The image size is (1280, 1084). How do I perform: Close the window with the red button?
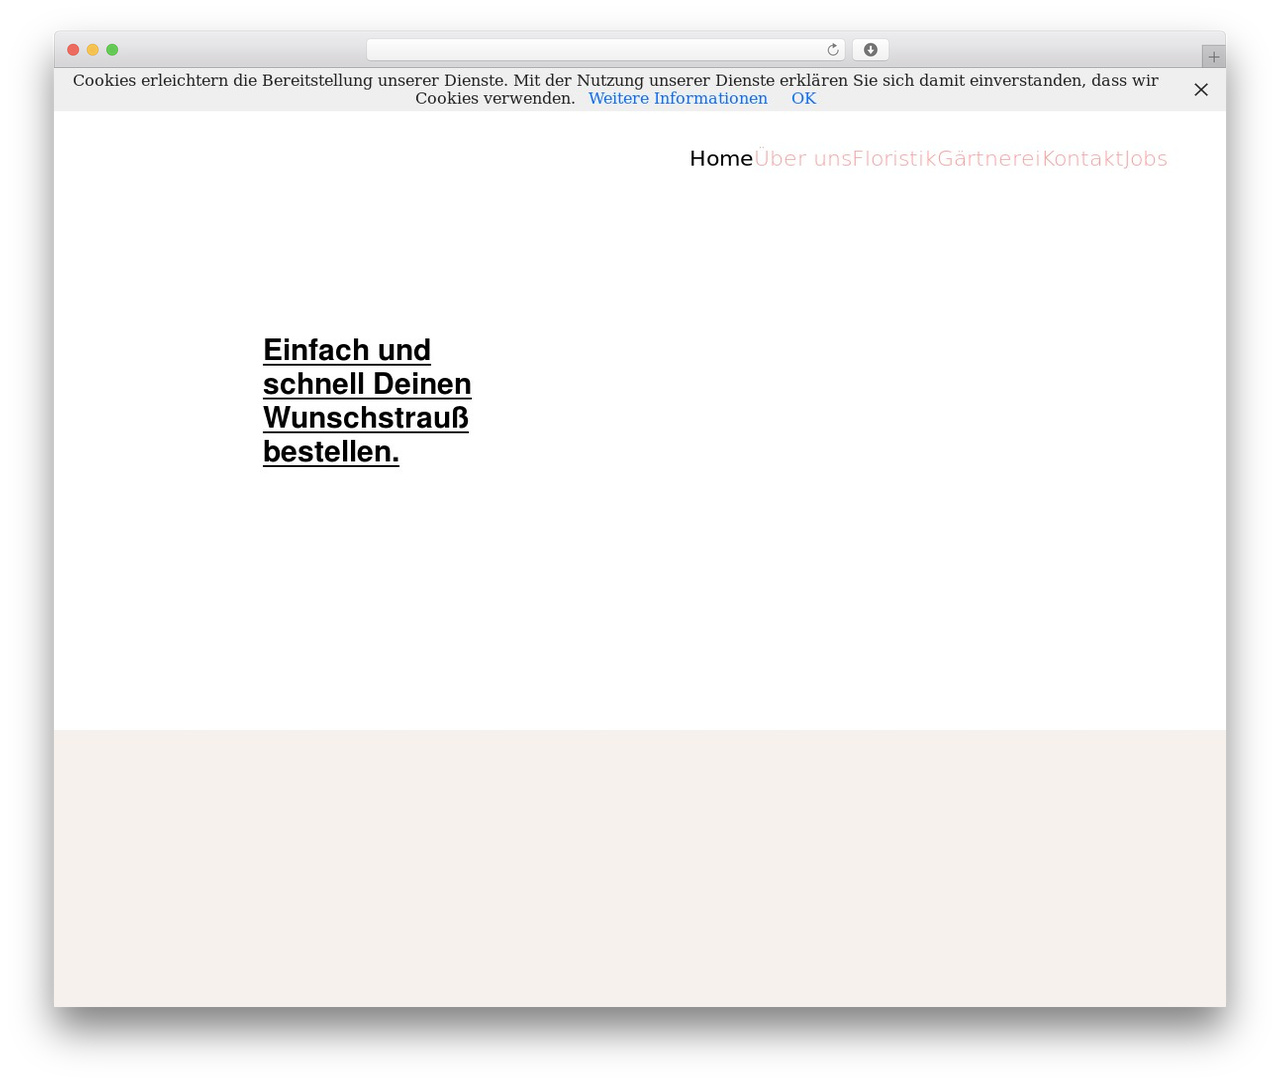pyautogui.click(x=73, y=50)
